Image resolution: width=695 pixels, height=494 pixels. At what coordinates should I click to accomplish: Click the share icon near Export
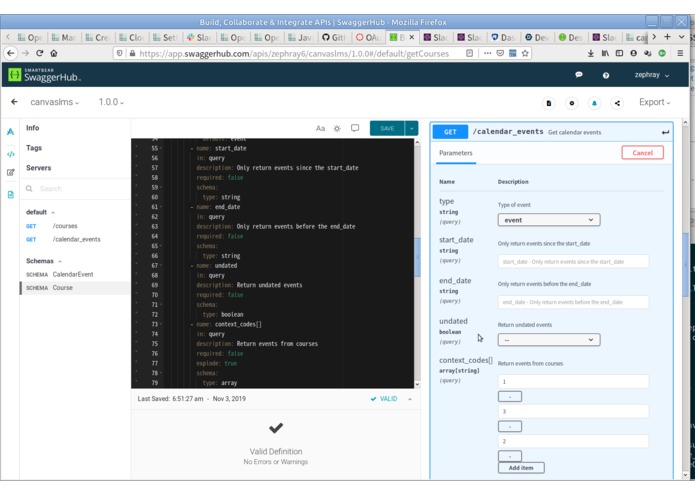pyautogui.click(x=617, y=103)
